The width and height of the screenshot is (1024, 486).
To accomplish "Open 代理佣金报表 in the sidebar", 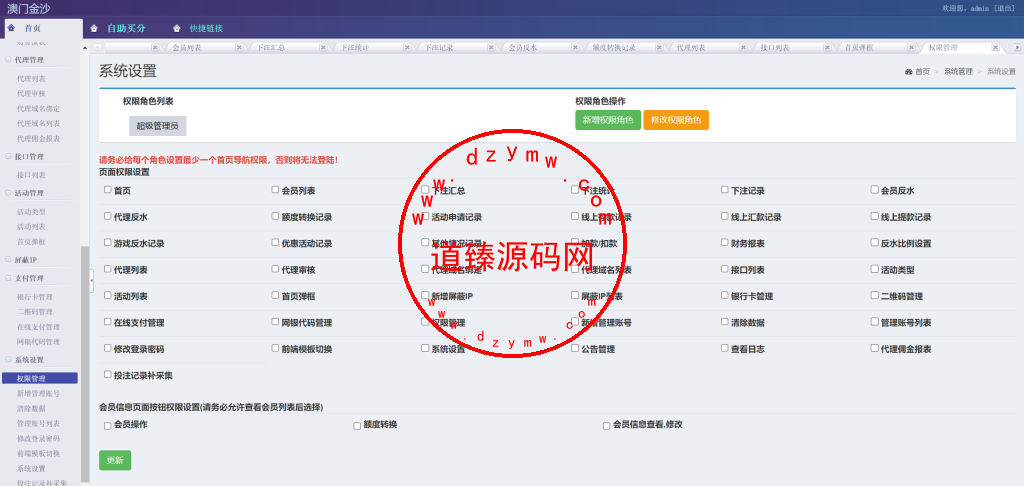I will tap(39, 138).
